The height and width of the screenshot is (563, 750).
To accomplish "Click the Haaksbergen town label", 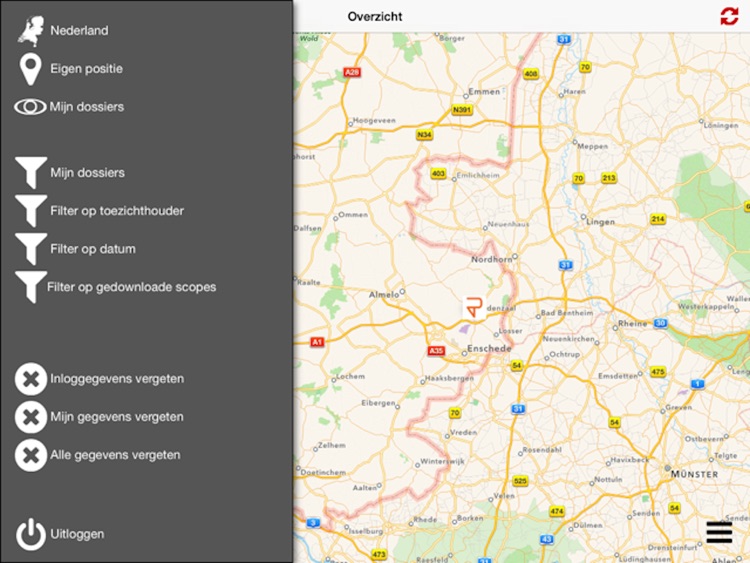I will pyautogui.click(x=449, y=378).
